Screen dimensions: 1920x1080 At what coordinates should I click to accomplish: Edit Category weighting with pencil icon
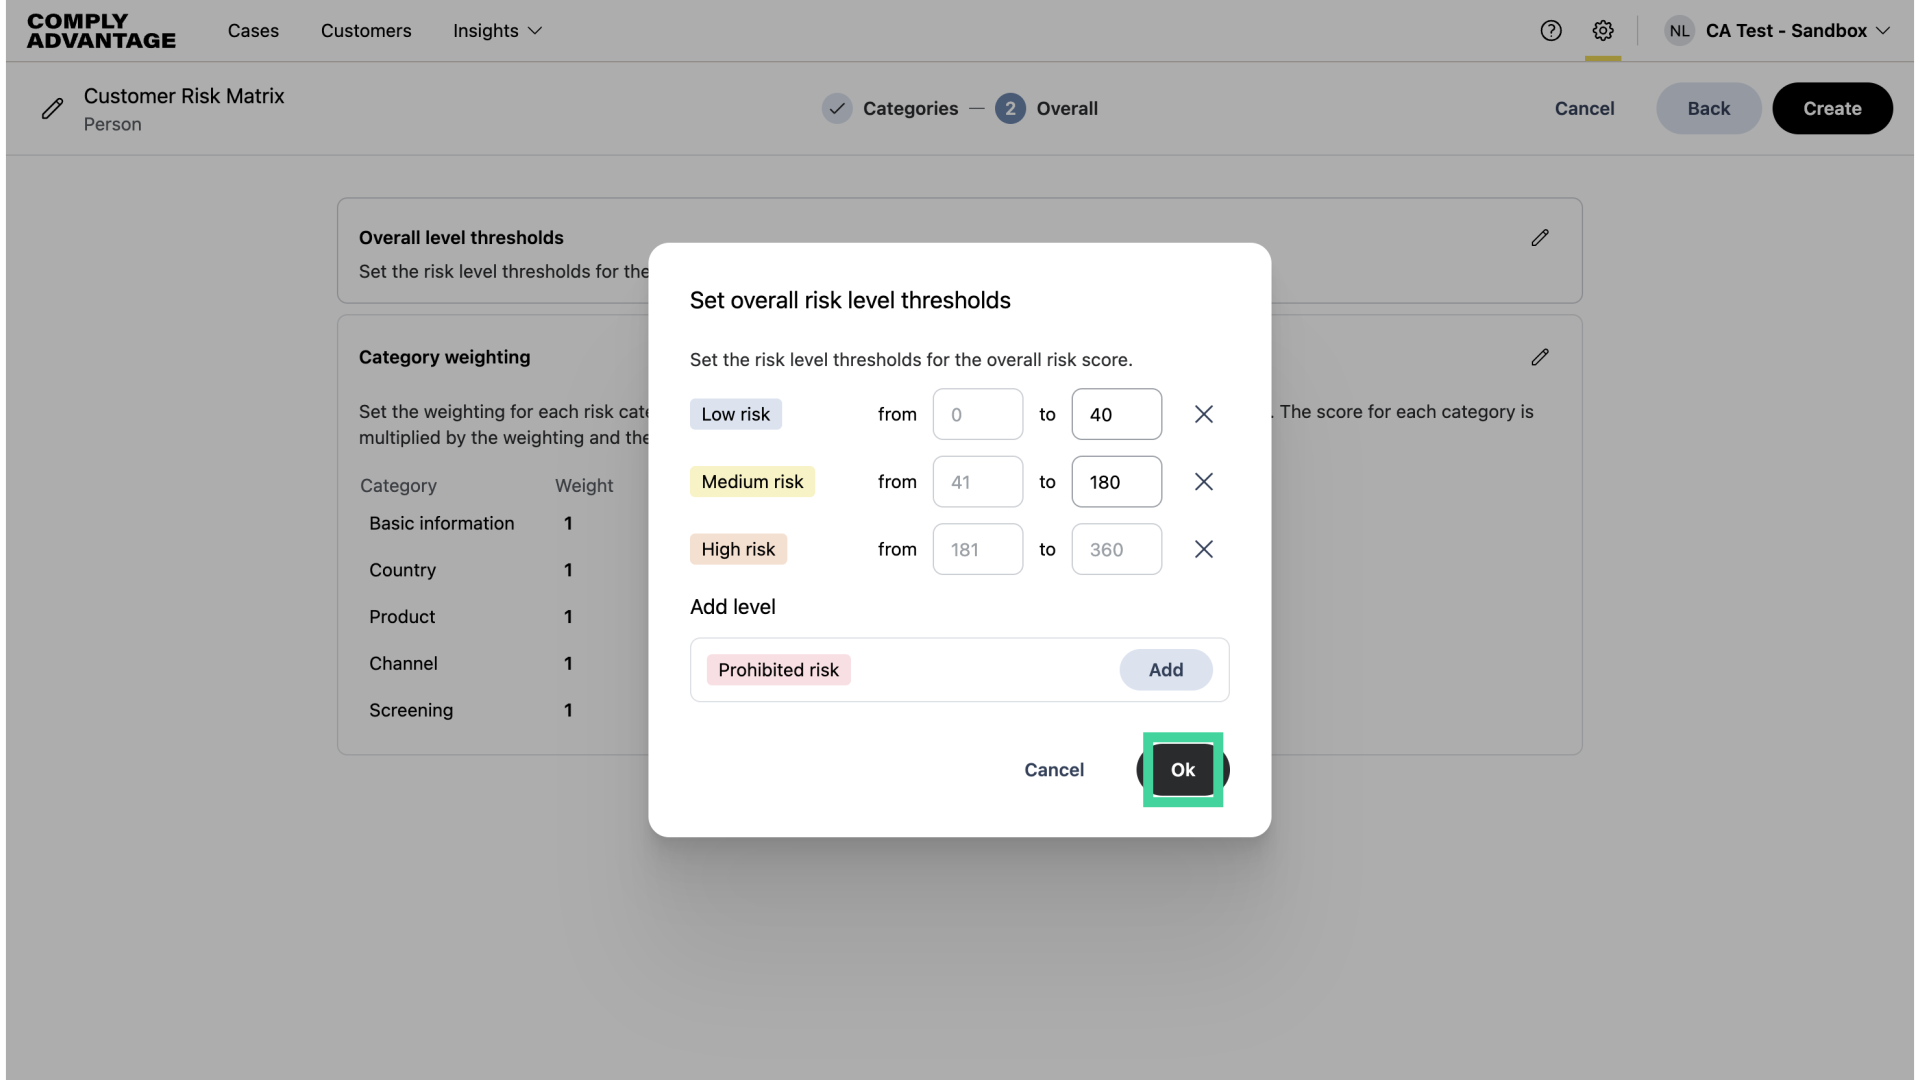1539,357
